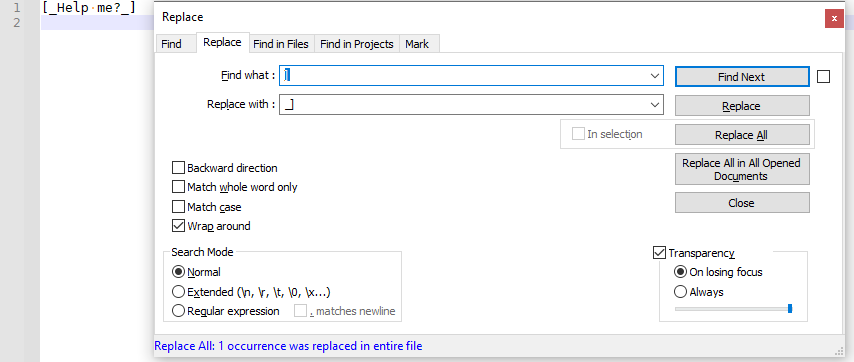This screenshot has width=854, height=362.
Task: Go to the Mark tab
Action: (417, 44)
